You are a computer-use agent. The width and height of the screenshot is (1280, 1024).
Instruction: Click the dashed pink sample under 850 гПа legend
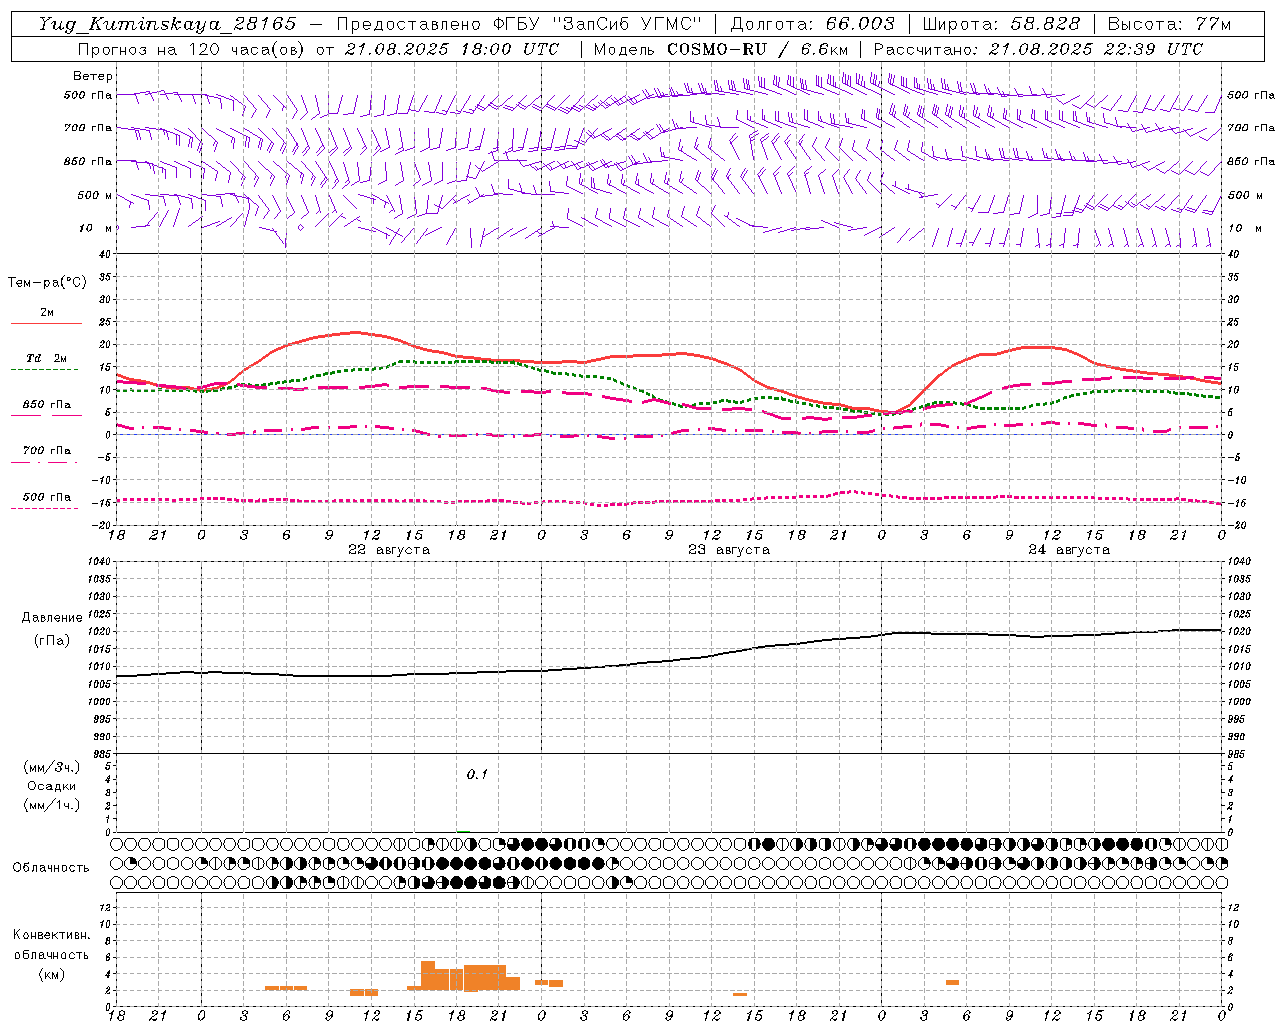coord(46,416)
